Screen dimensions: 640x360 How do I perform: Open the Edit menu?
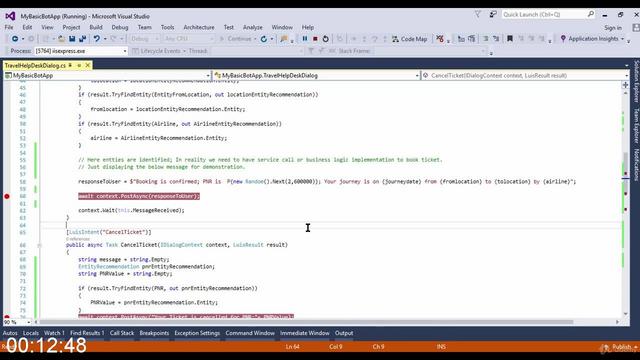pos(27,27)
